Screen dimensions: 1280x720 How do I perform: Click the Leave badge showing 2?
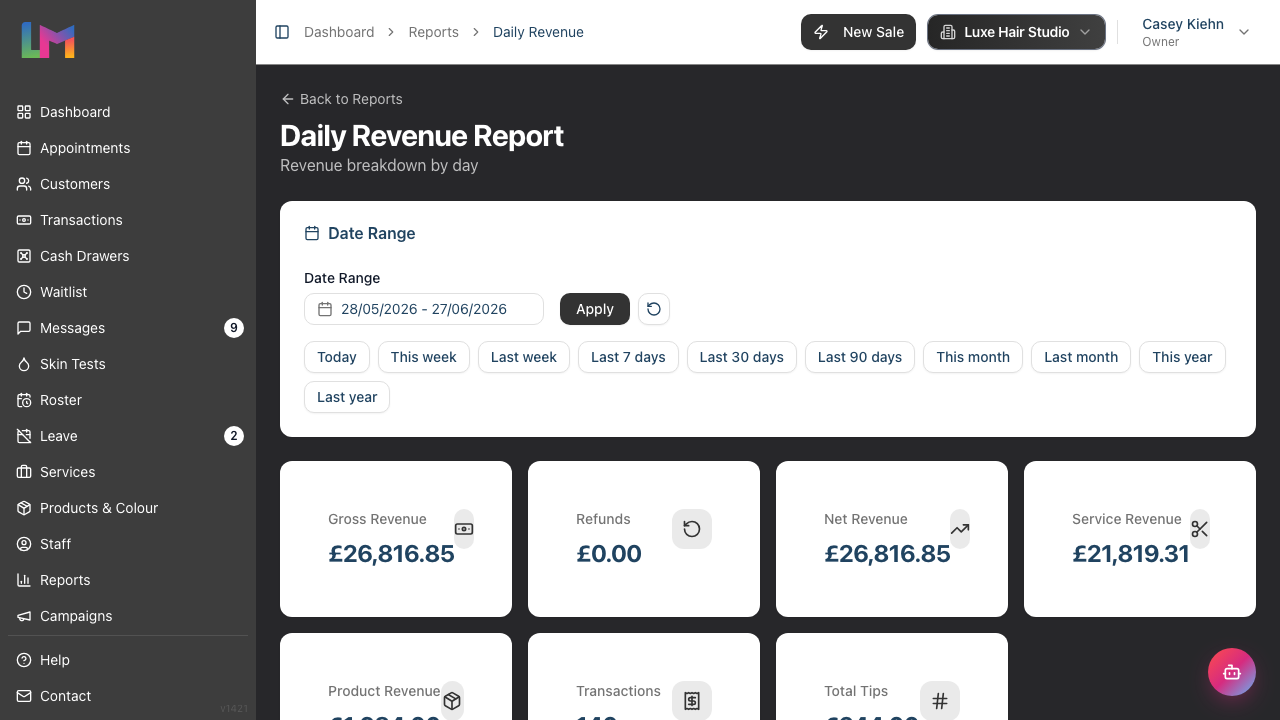pos(234,436)
